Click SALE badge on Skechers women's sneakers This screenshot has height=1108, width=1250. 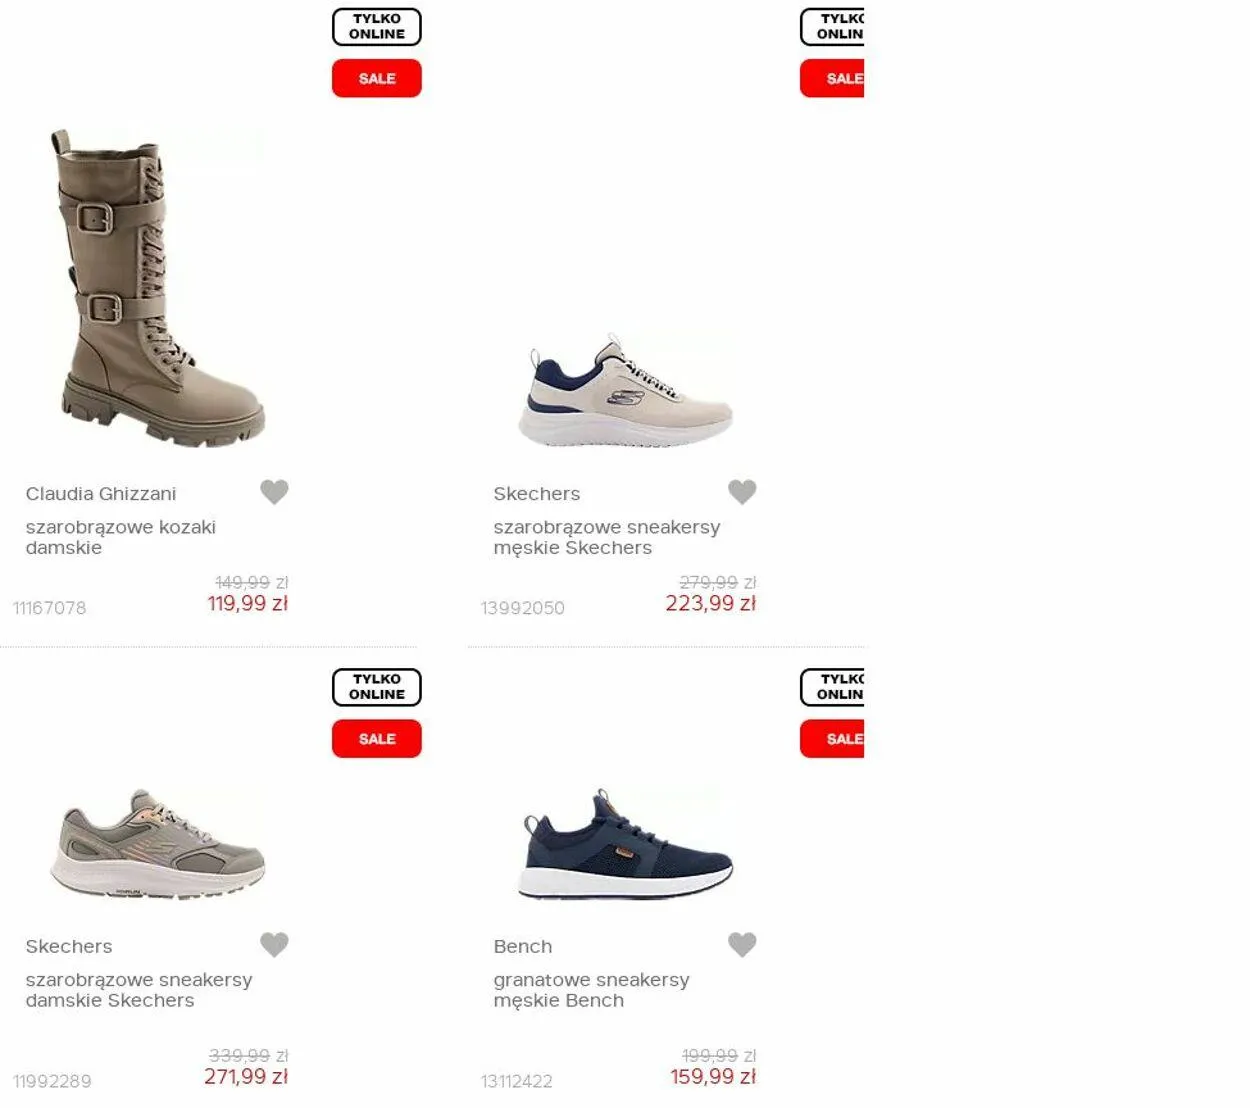point(377,739)
